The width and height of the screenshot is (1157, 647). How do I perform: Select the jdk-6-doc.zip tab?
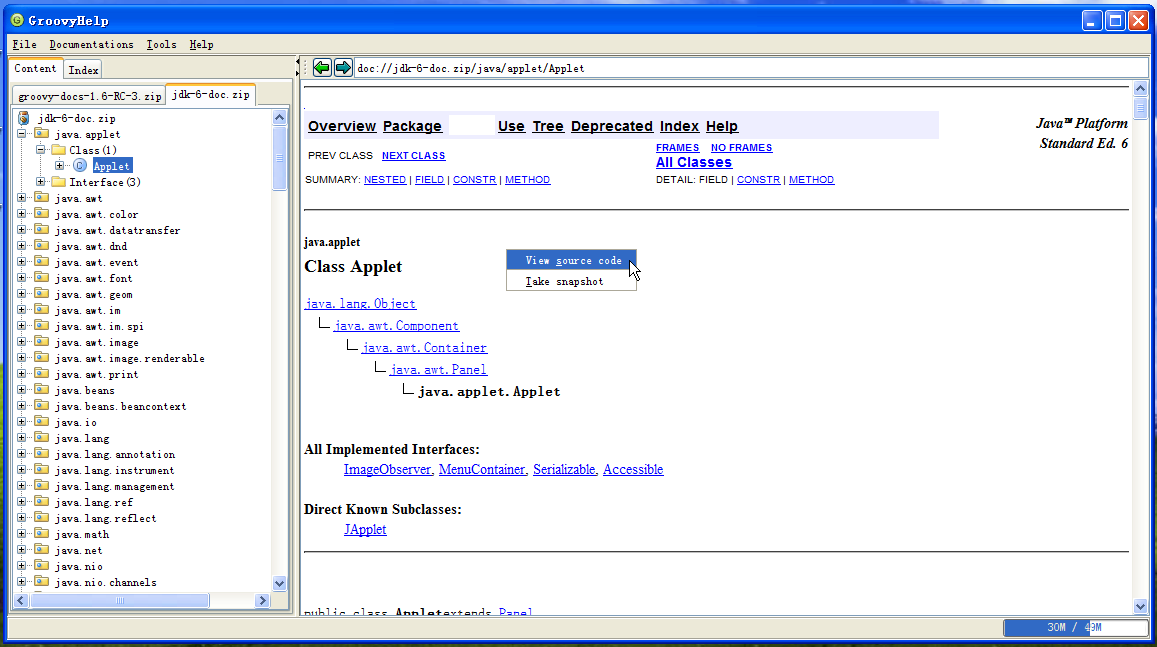pyautogui.click(x=211, y=94)
